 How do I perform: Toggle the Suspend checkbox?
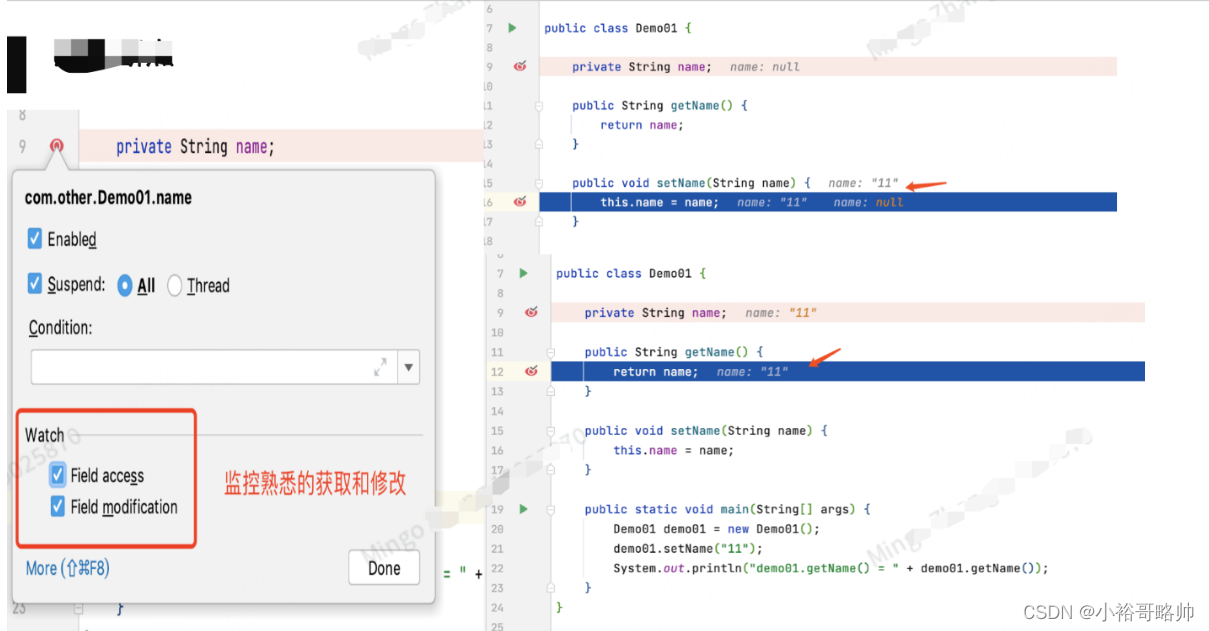(35, 284)
